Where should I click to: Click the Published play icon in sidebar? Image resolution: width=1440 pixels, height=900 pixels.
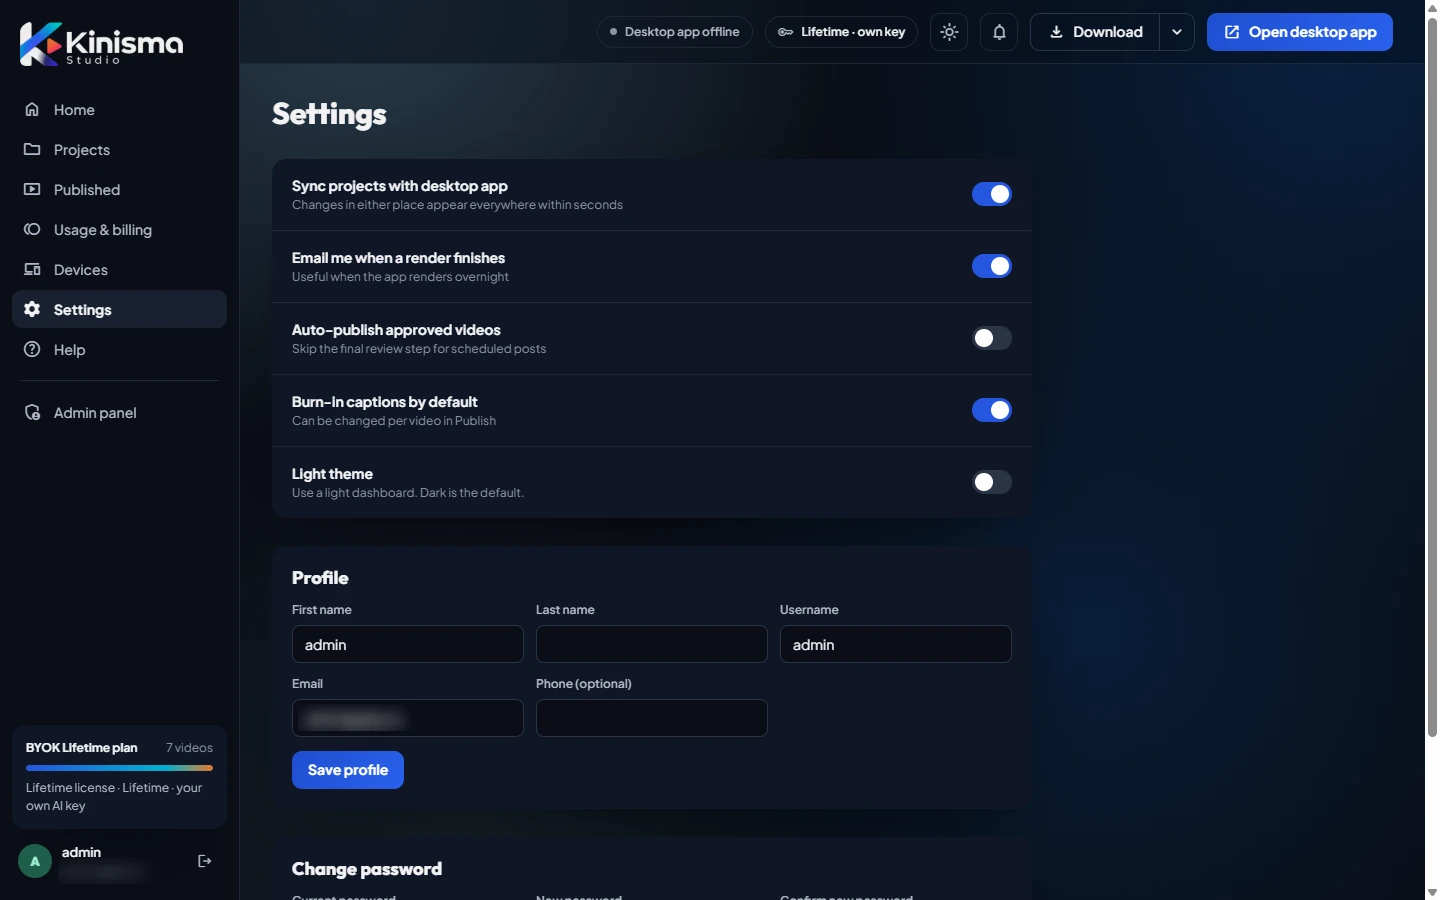(32, 189)
